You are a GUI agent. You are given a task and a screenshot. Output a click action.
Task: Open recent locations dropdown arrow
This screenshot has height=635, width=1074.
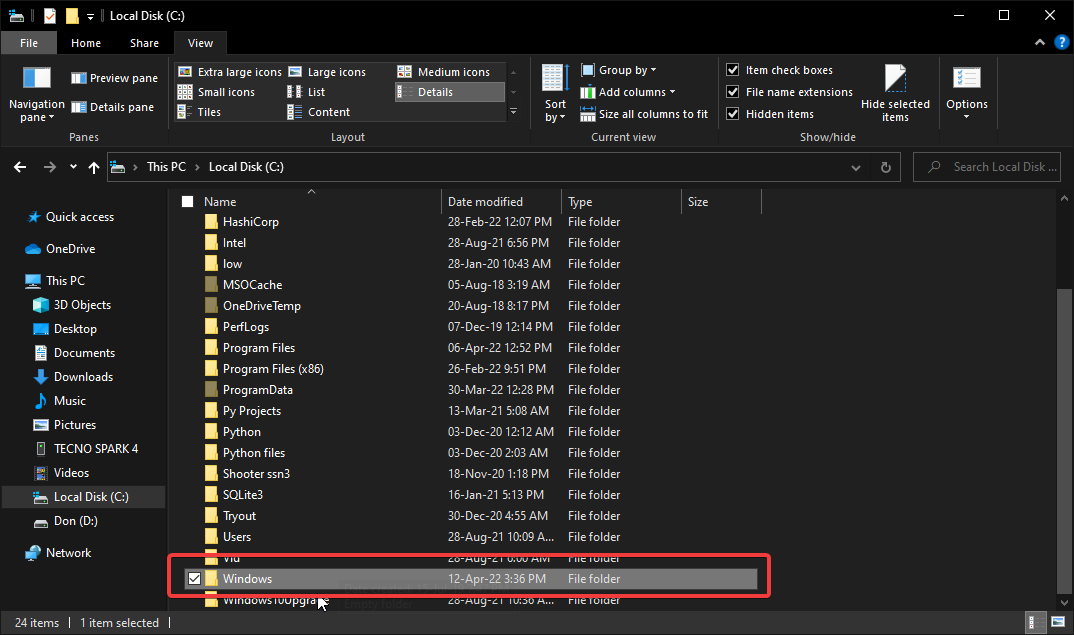pyautogui.click(x=73, y=167)
